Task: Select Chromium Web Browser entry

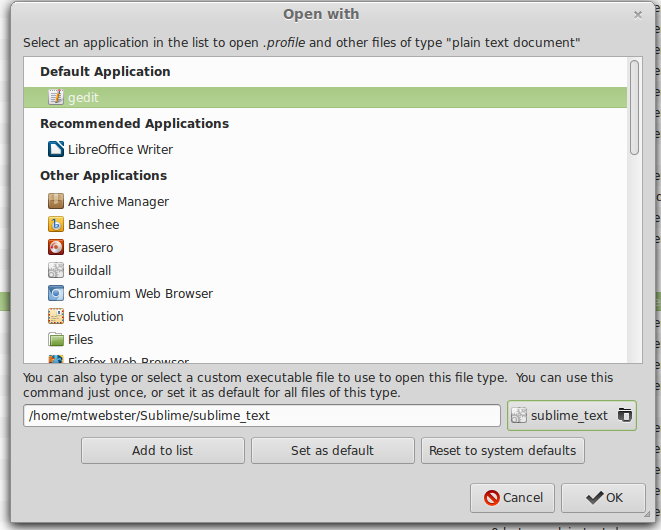Action: 325,293
